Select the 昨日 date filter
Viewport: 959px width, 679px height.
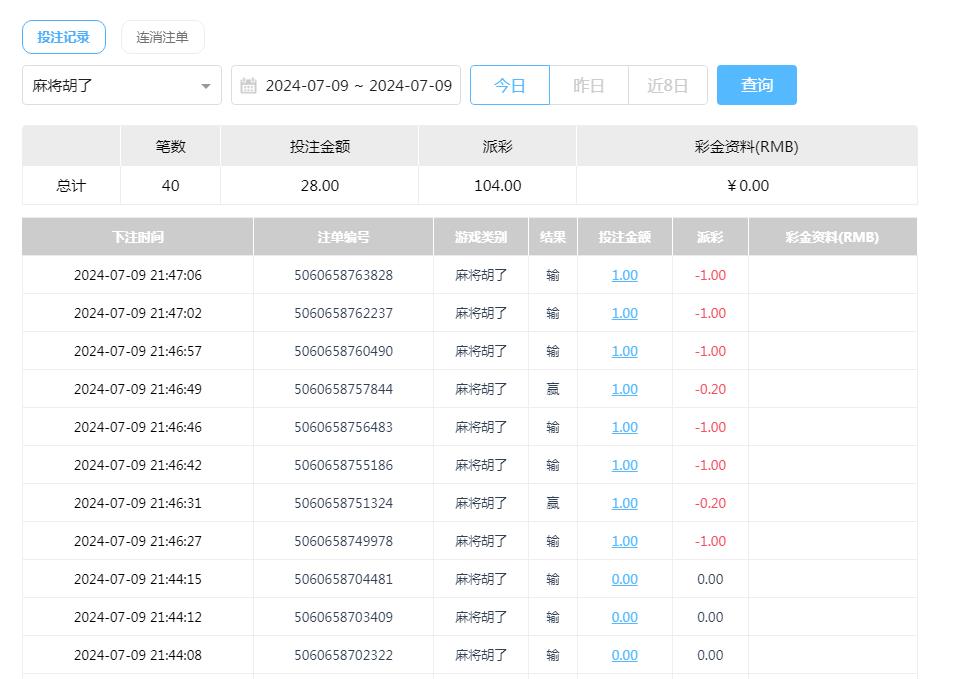click(x=589, y=85)
